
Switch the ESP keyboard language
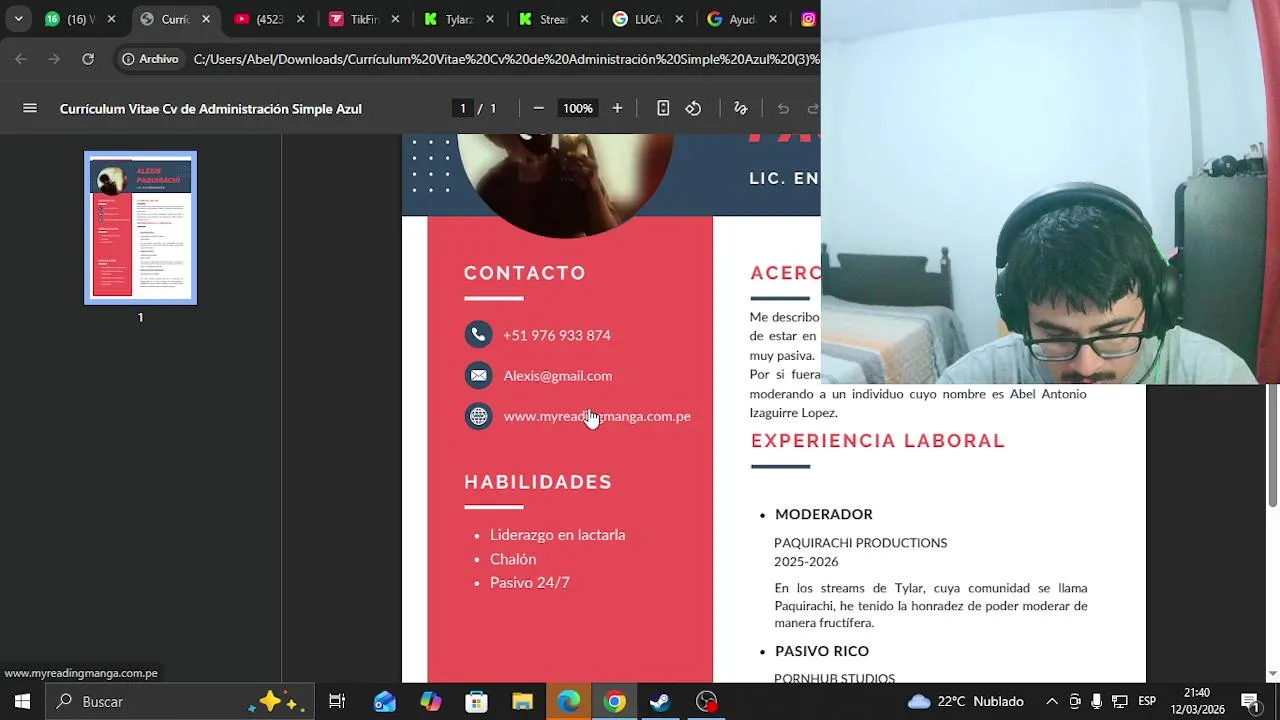[x=1147, y=701]
